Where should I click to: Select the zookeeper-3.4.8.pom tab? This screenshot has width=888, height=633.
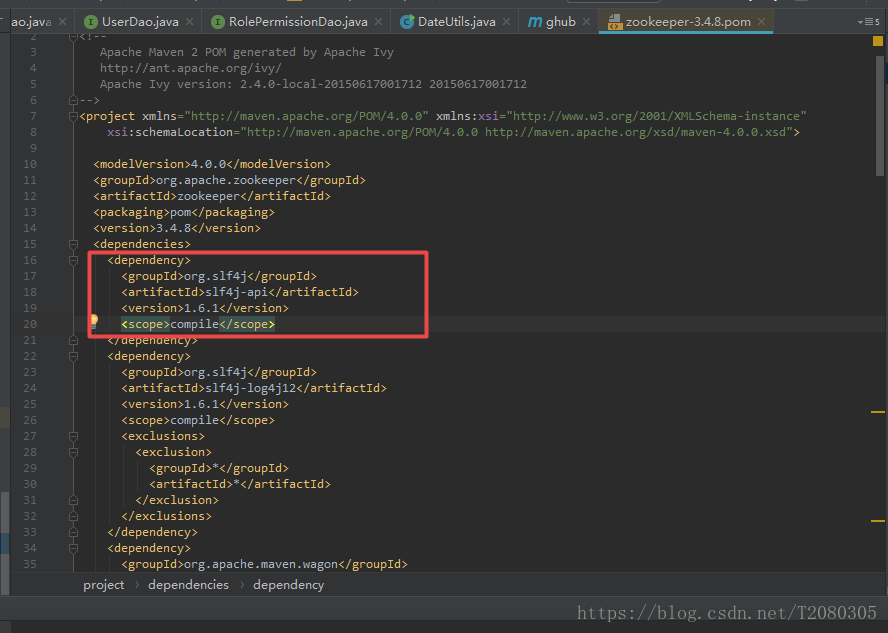point(687,22)
